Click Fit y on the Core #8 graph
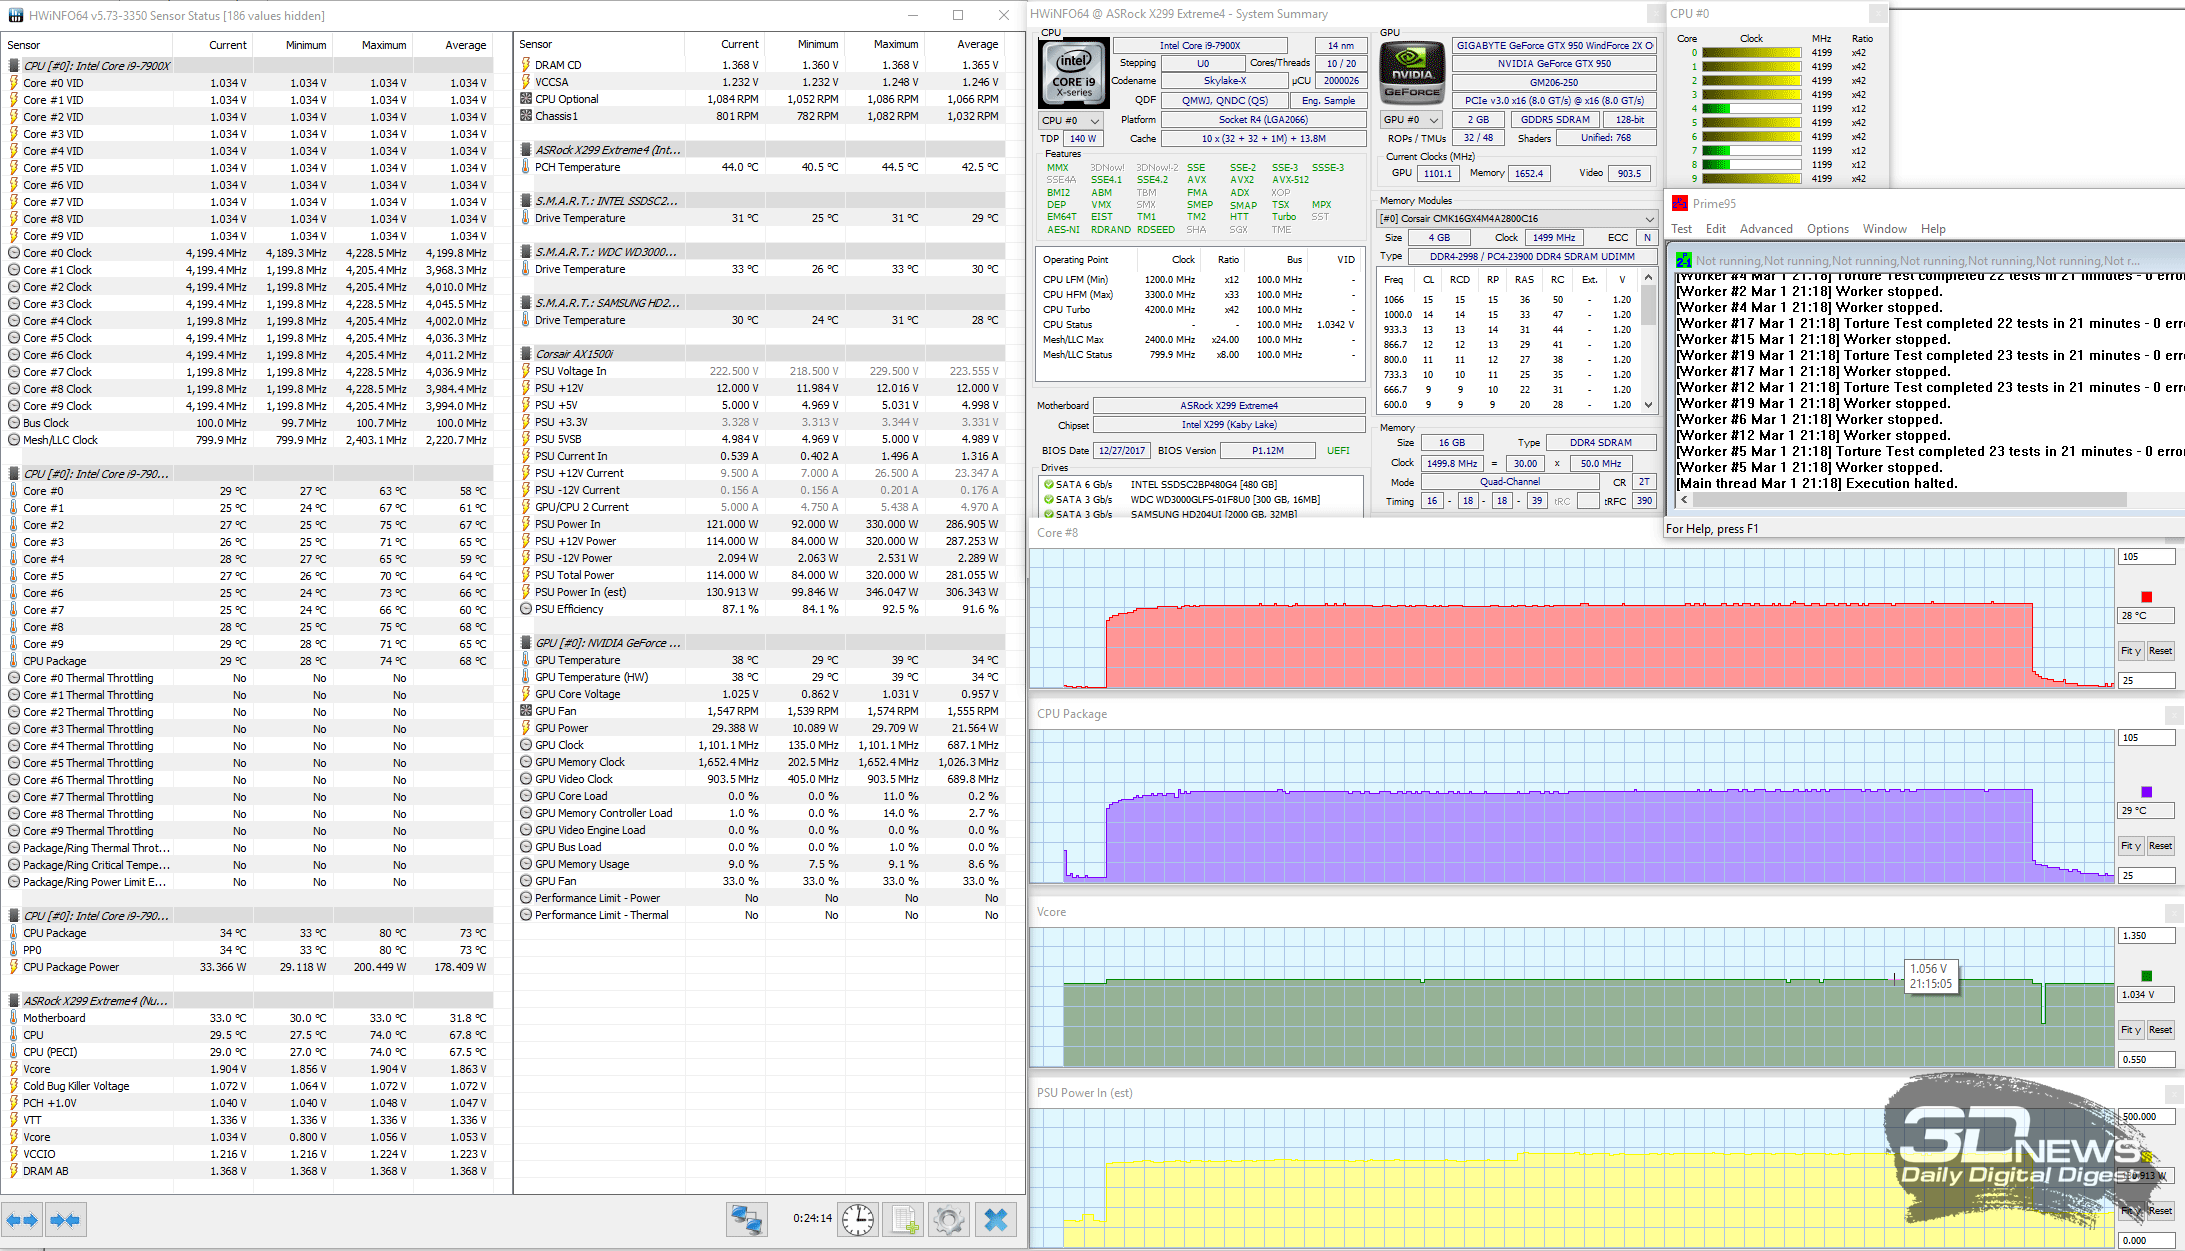Screen dimensions: 2185x1251 [2131, 651]
